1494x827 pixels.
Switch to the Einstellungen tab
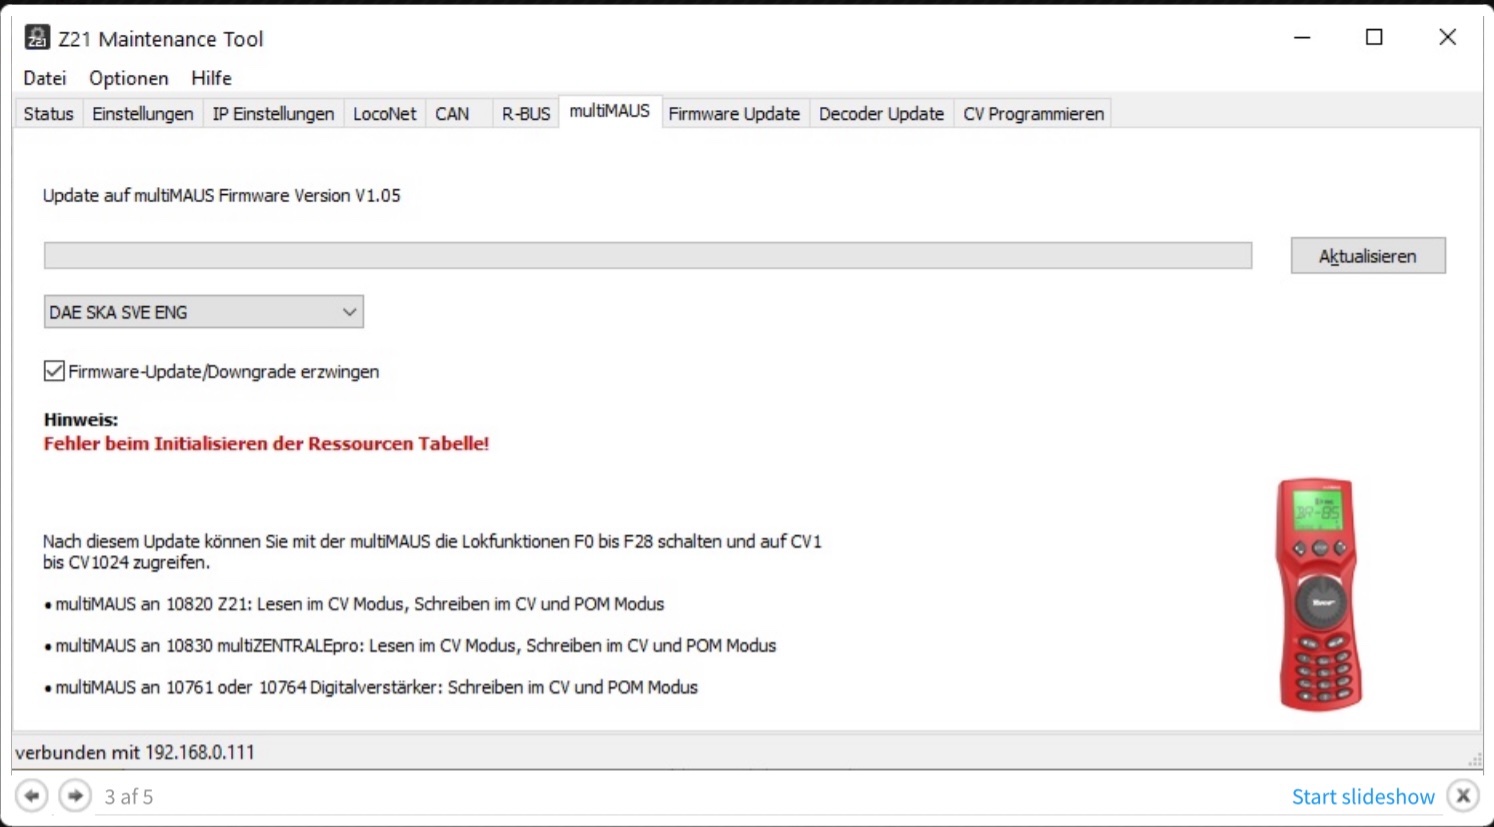pyautogui.click(x=143, y=114)
